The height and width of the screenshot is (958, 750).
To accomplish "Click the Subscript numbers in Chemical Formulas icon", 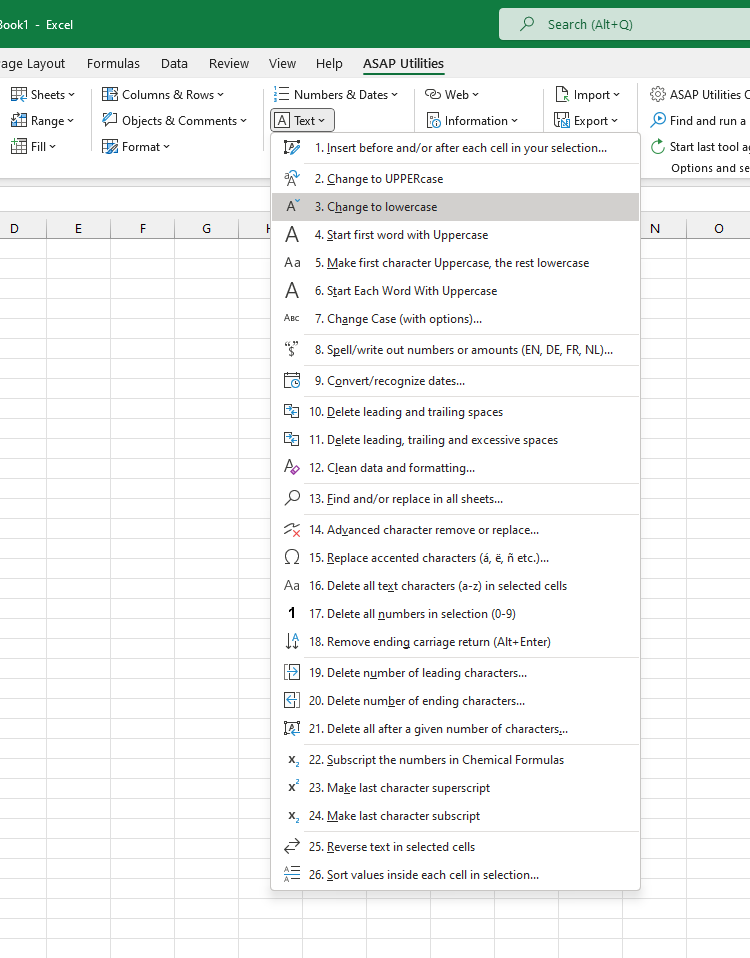I will coord(293,761).
